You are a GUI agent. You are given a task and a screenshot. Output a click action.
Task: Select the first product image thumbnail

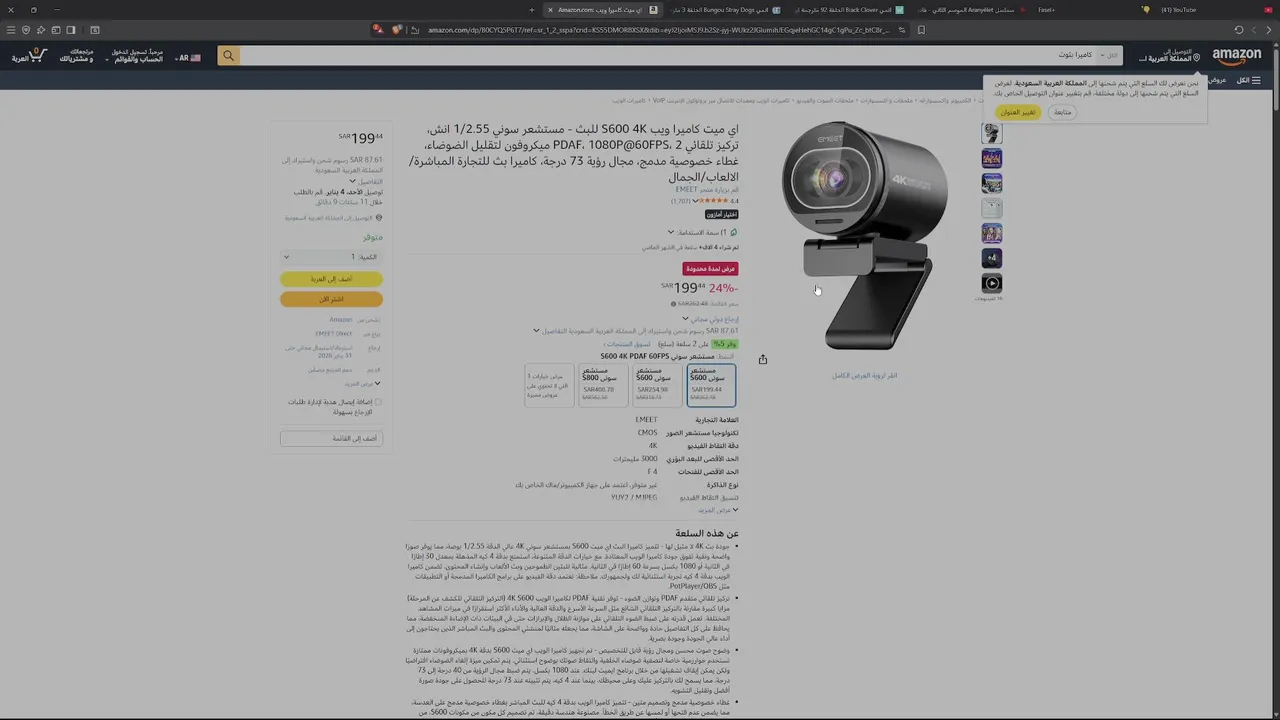point(991,133)
